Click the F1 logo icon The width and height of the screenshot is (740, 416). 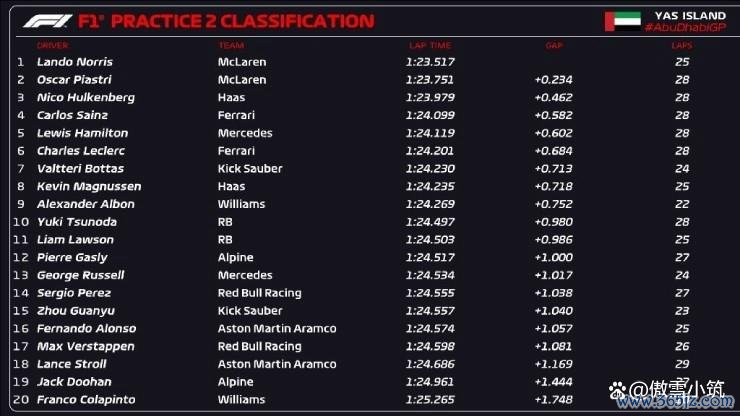pyautogui.click(x=48, y=21)
